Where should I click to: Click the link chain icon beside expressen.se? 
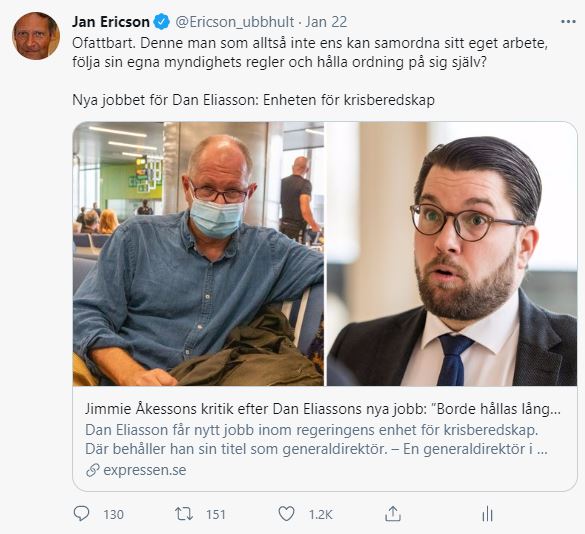pyautogui.click(x=93, y=470)
